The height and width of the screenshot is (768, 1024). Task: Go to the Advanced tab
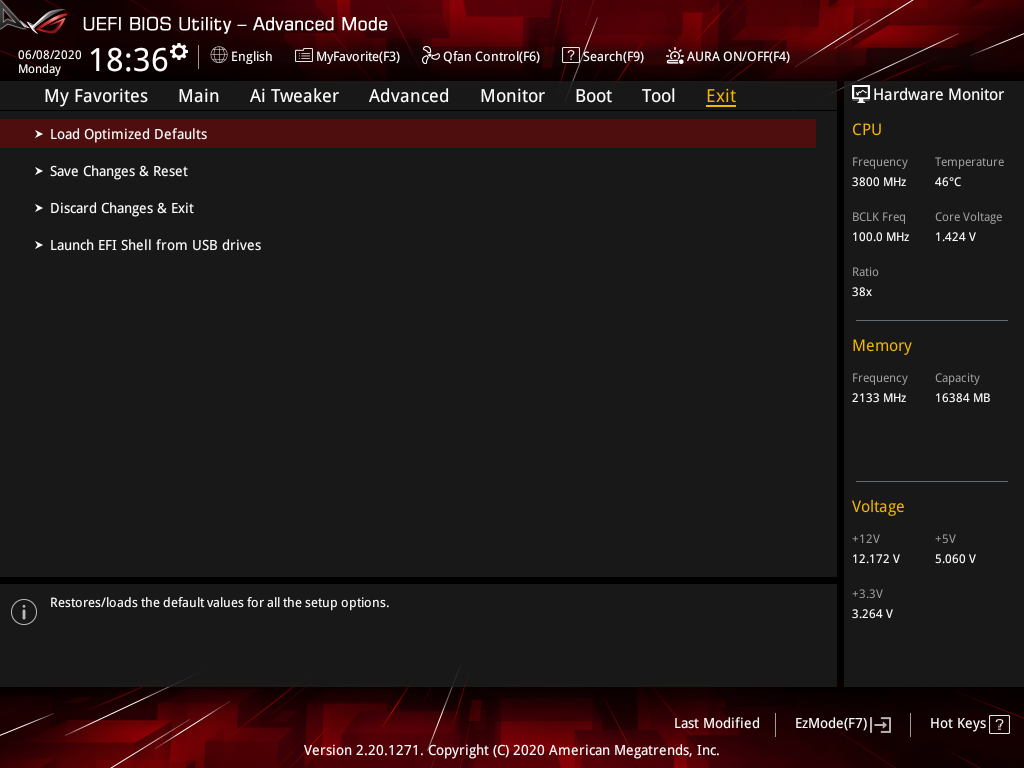click(x=409, y=96)
